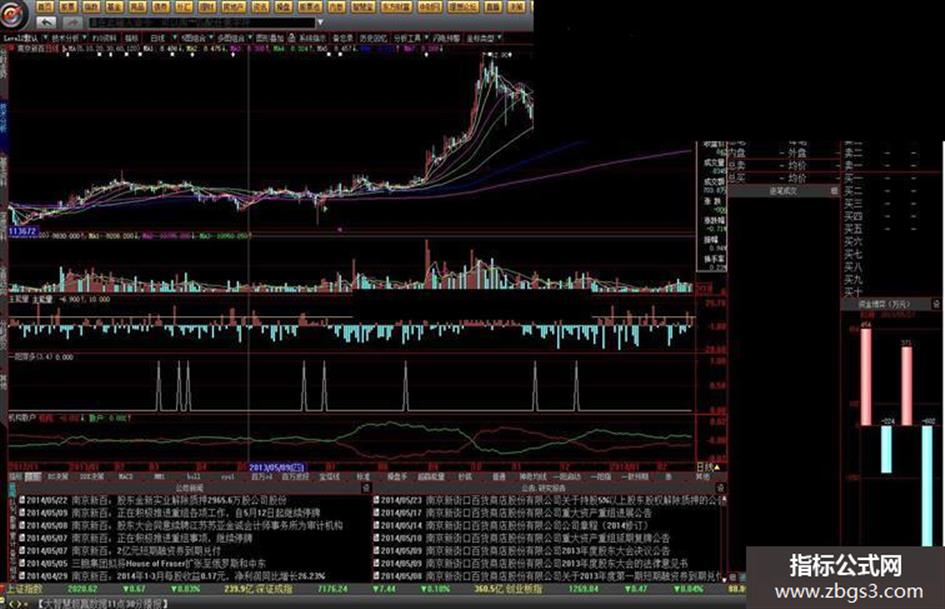Click in the stock code search field

coord(202,23)
